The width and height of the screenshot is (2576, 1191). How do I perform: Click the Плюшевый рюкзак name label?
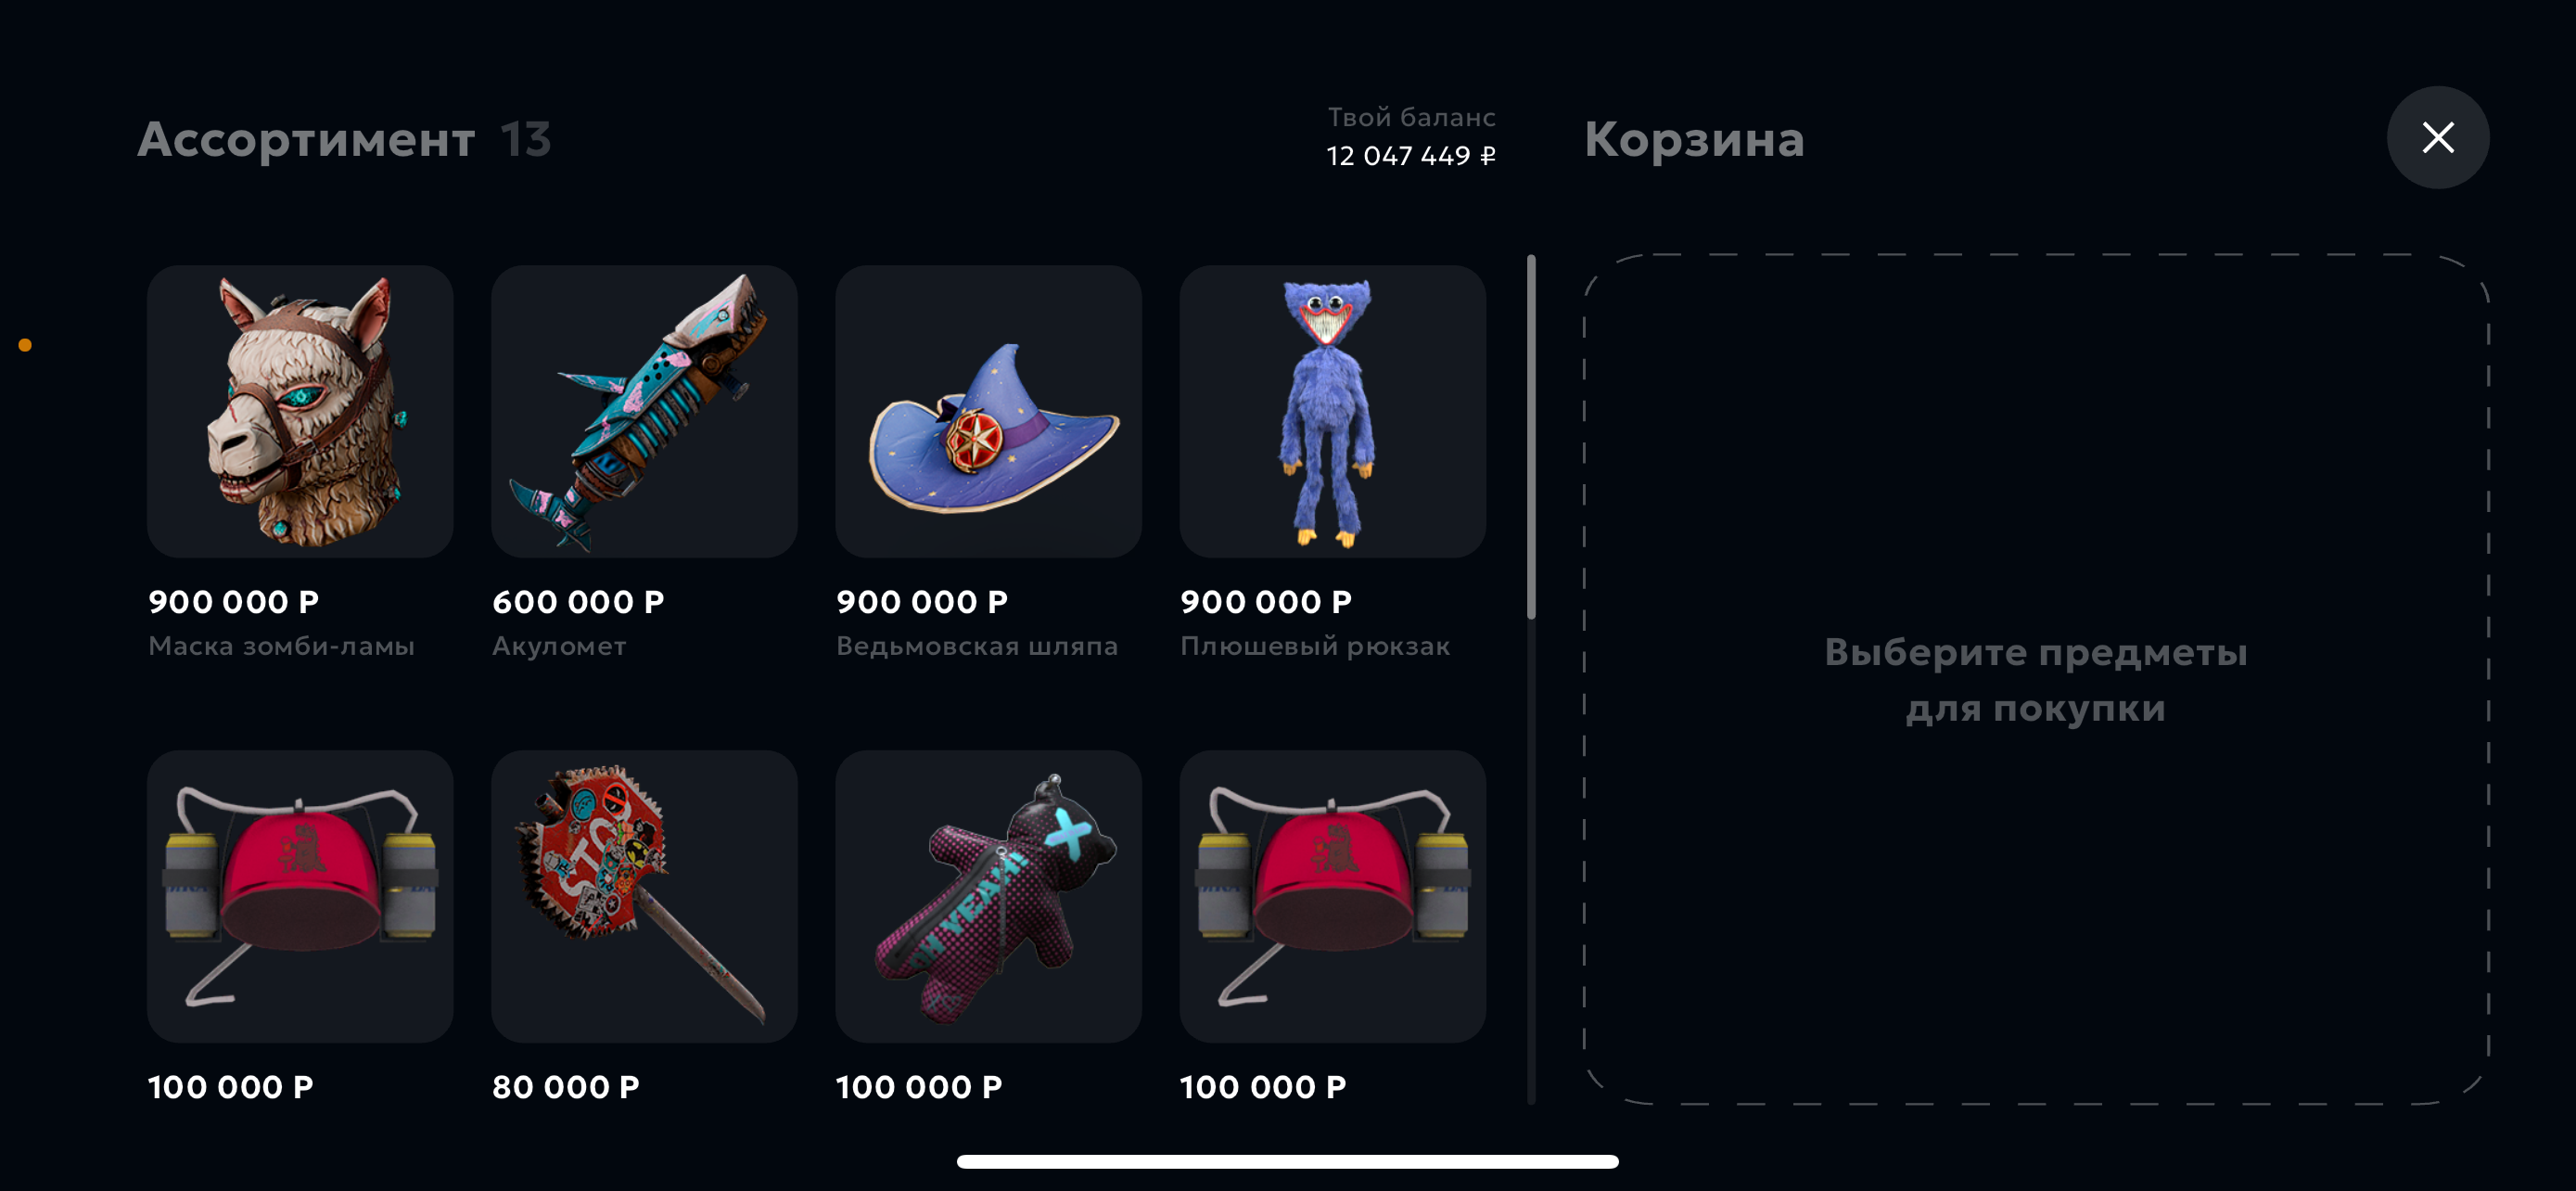[1315, 646]
